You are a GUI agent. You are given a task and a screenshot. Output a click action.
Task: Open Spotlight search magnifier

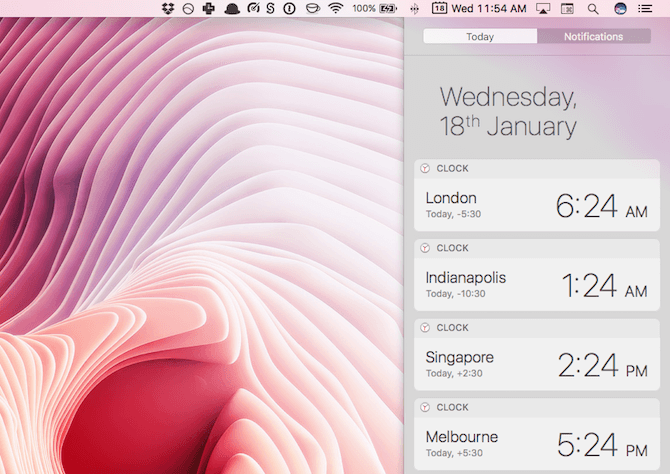point(593,8)
